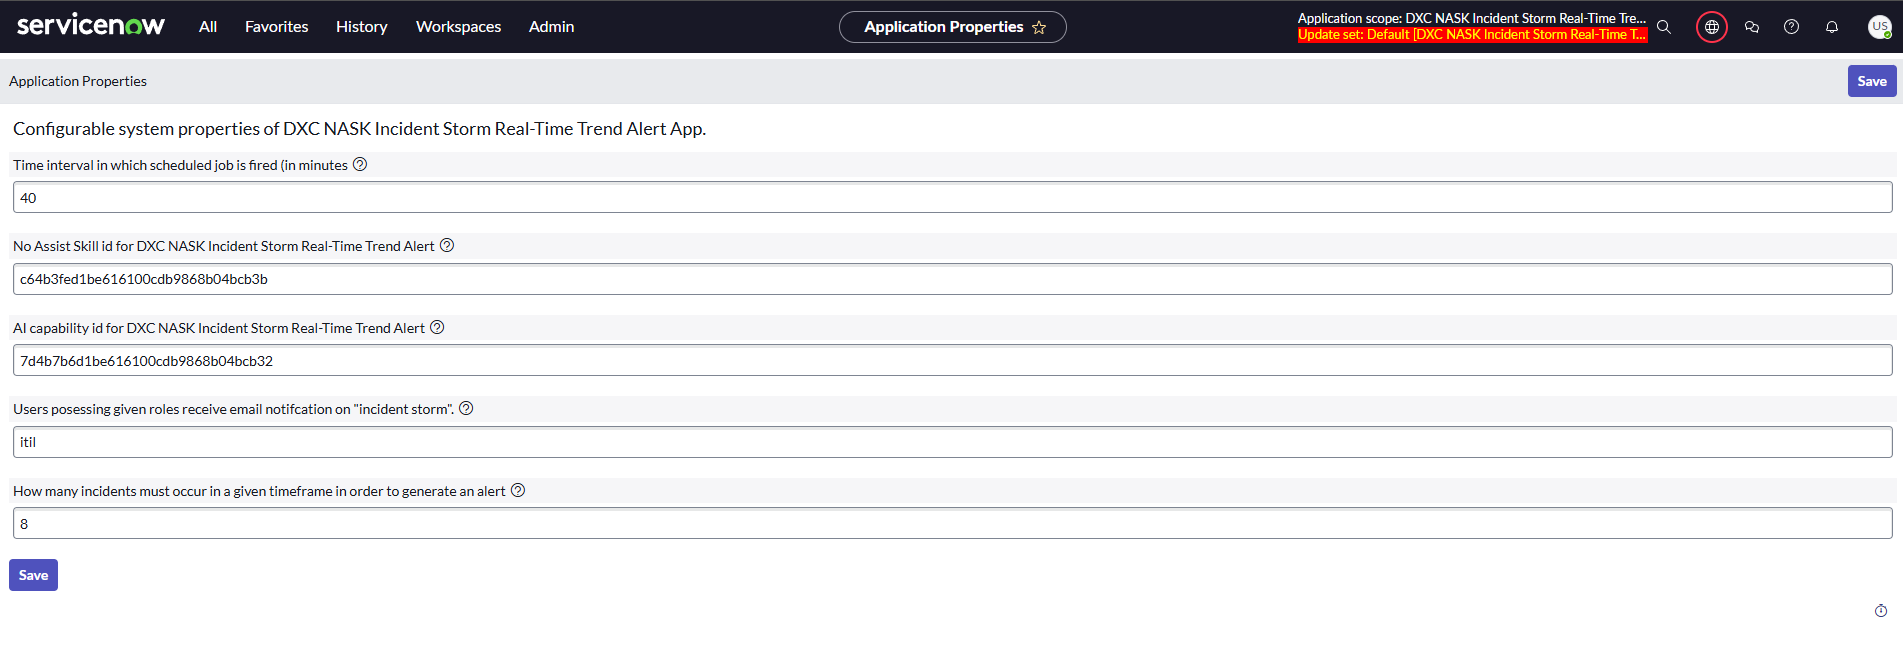The image size is (1903, 656).
Task: Open the chat conversations sidebar icon
Action: (1752, 27)
